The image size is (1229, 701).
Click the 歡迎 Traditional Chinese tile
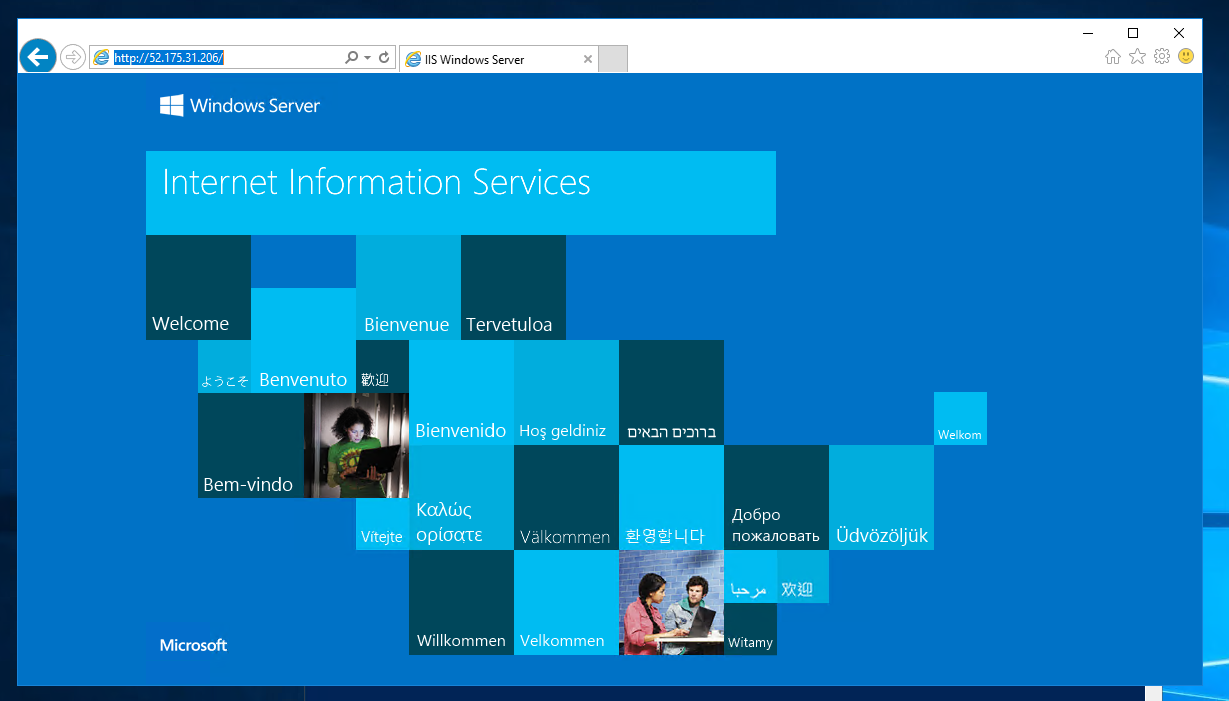[x=382, y=366]
